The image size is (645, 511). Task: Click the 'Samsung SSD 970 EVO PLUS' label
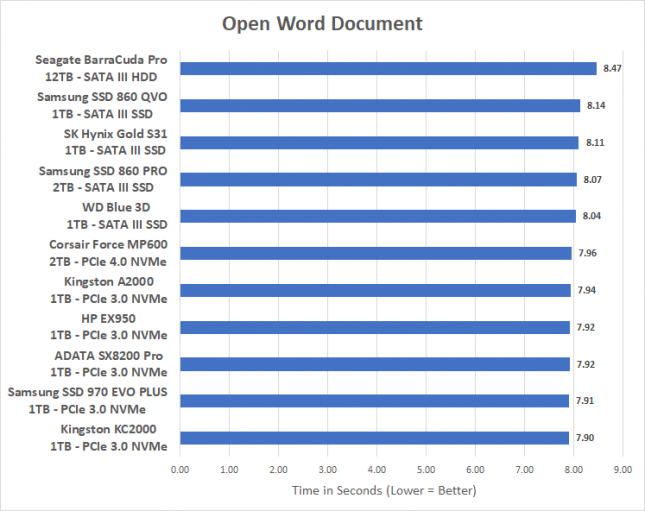coord(88,392)
